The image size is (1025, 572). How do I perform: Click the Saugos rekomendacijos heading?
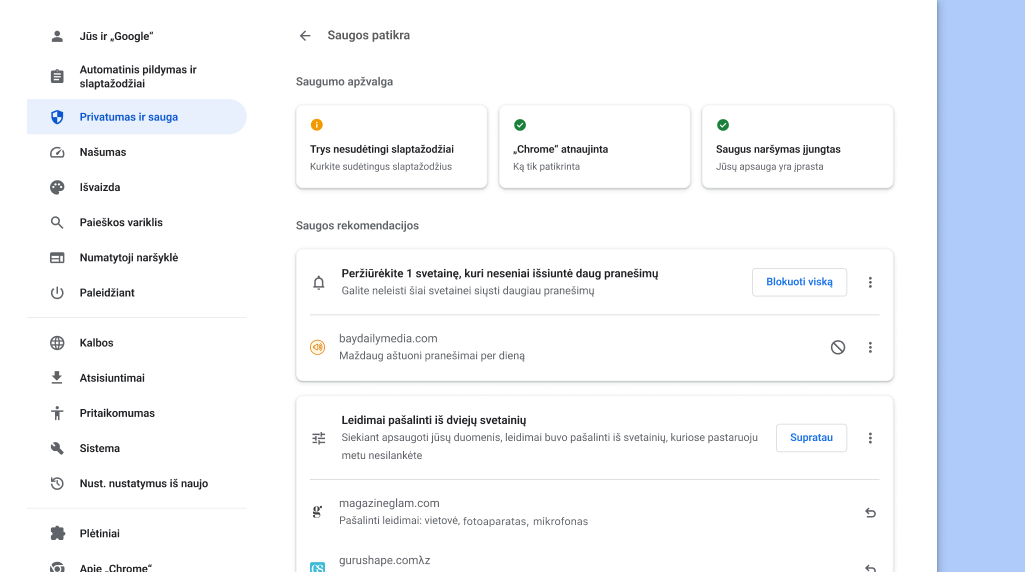click(x=358, y=226)
